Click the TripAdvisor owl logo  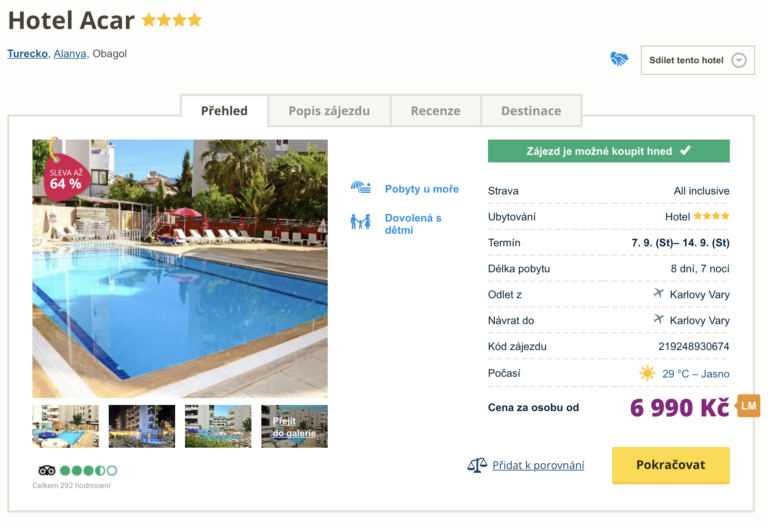[x=46, y=470]
